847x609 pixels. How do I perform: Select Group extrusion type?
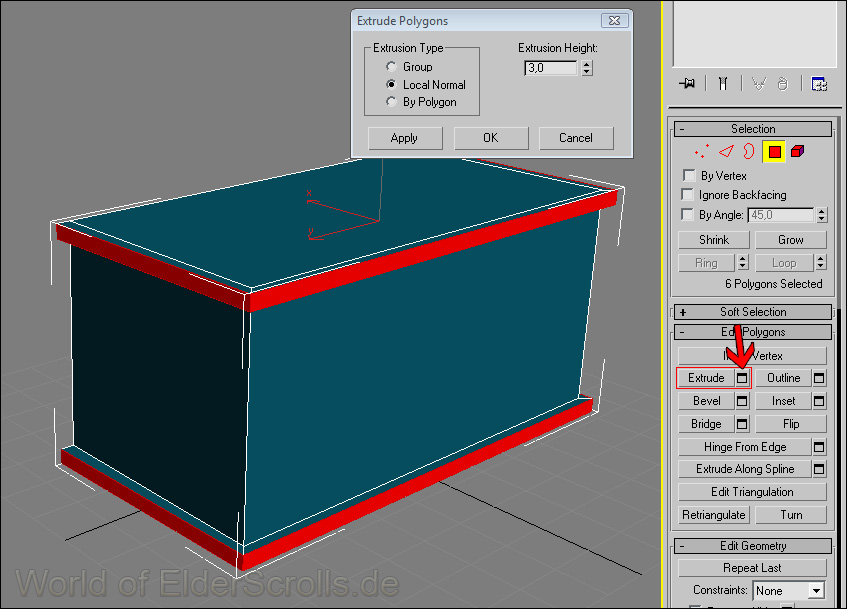tap(392, 66)
